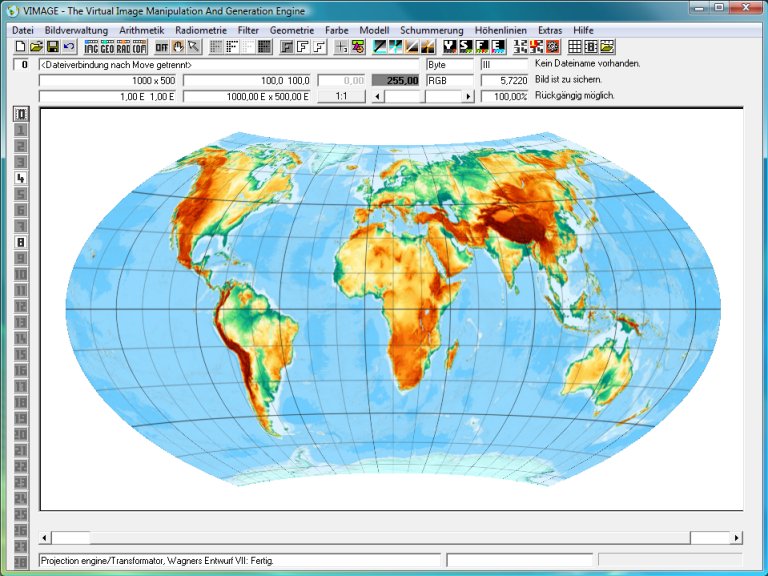Open the Schummerung menu
Viewport: 768px width, 576px height.
click(432, 31)
